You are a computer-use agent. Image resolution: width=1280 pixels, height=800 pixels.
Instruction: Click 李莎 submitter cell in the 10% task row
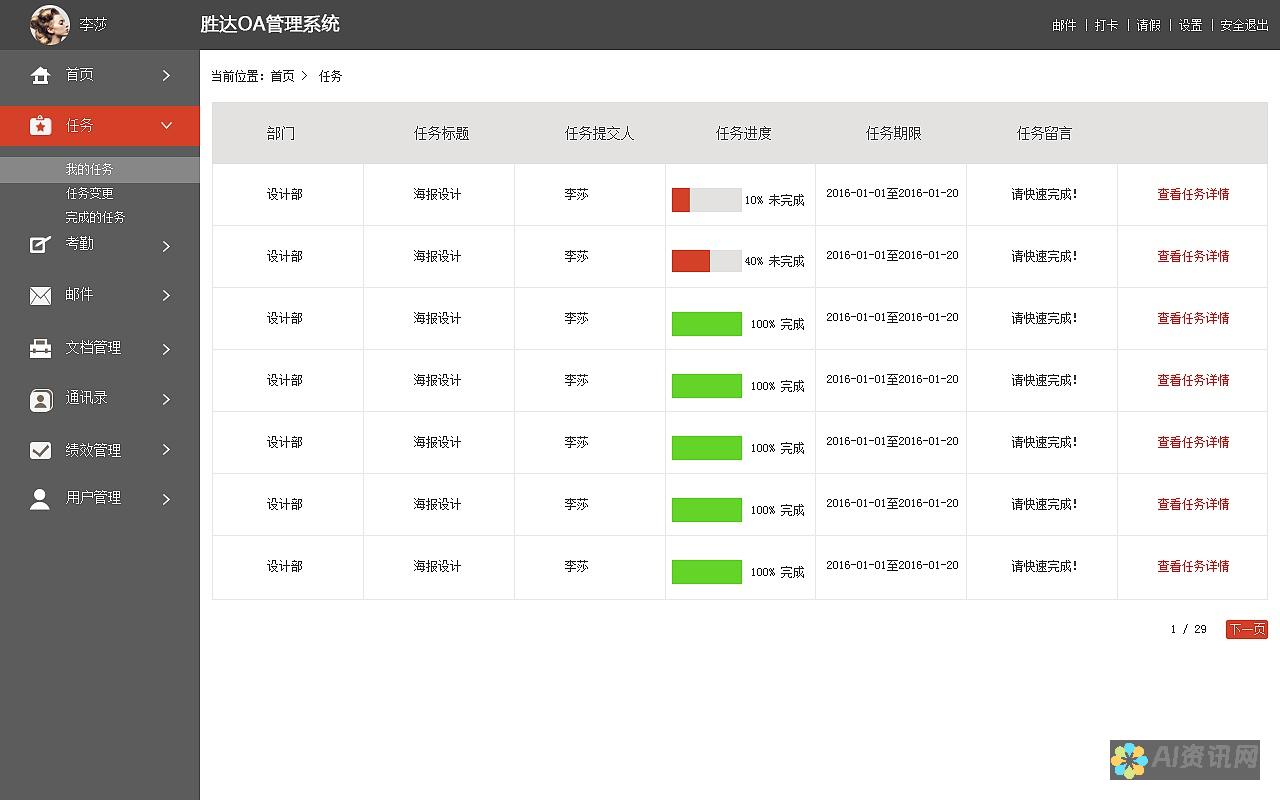(577, 195)
